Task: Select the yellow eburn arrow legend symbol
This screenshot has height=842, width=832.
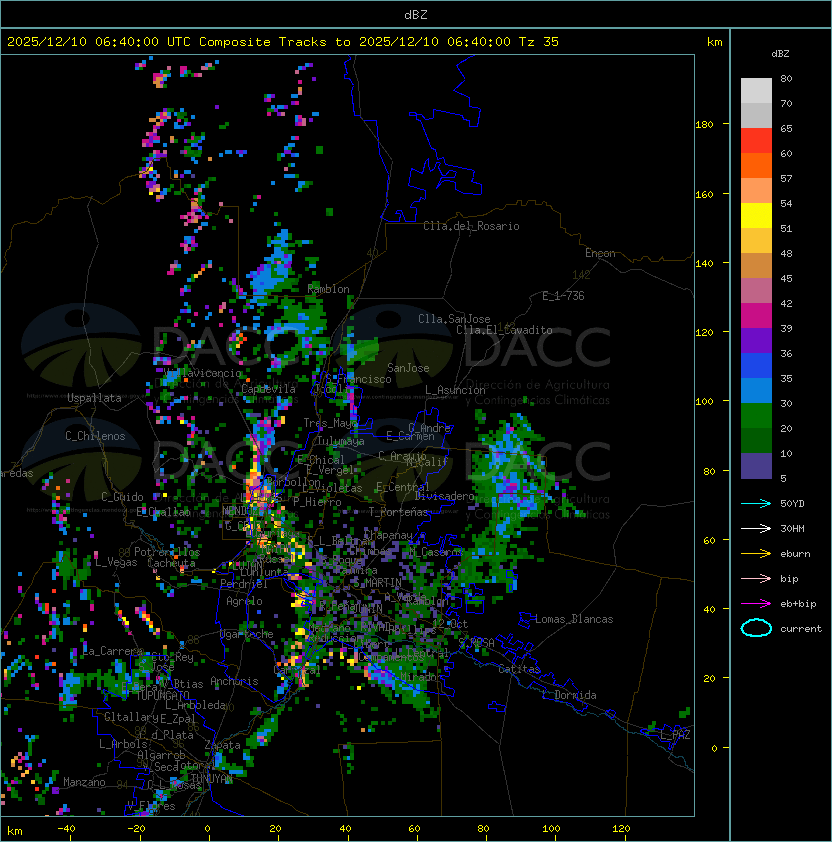Action: pyautogui.click(x=756, y=554)
